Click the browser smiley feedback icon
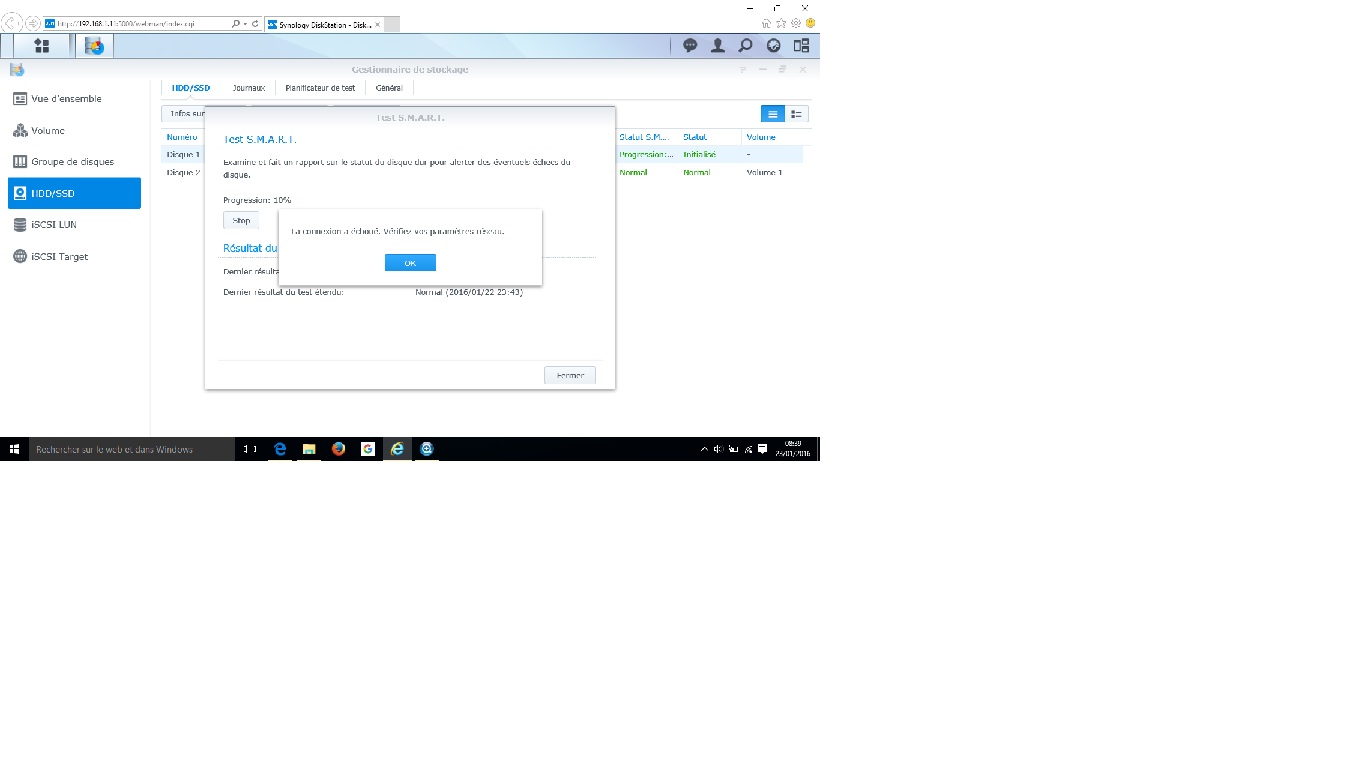1366x768 pixels. (810, 23)
